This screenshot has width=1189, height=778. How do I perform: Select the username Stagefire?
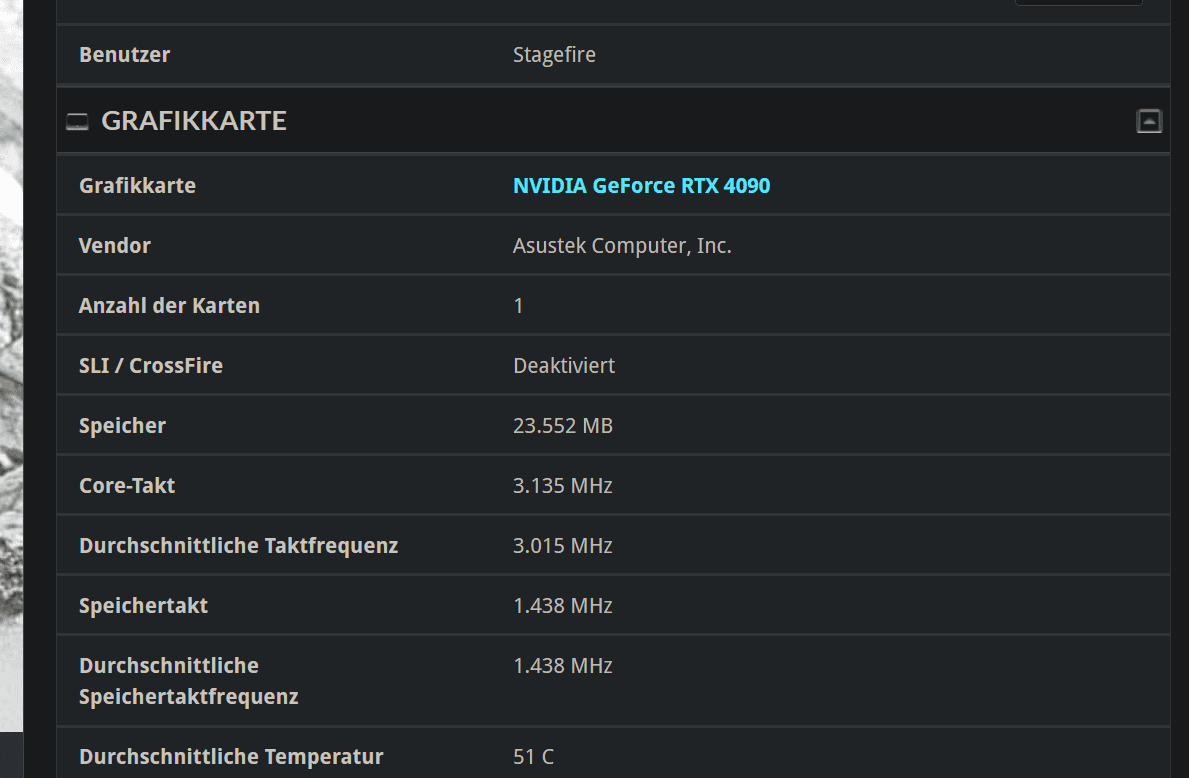coord(554,55)
